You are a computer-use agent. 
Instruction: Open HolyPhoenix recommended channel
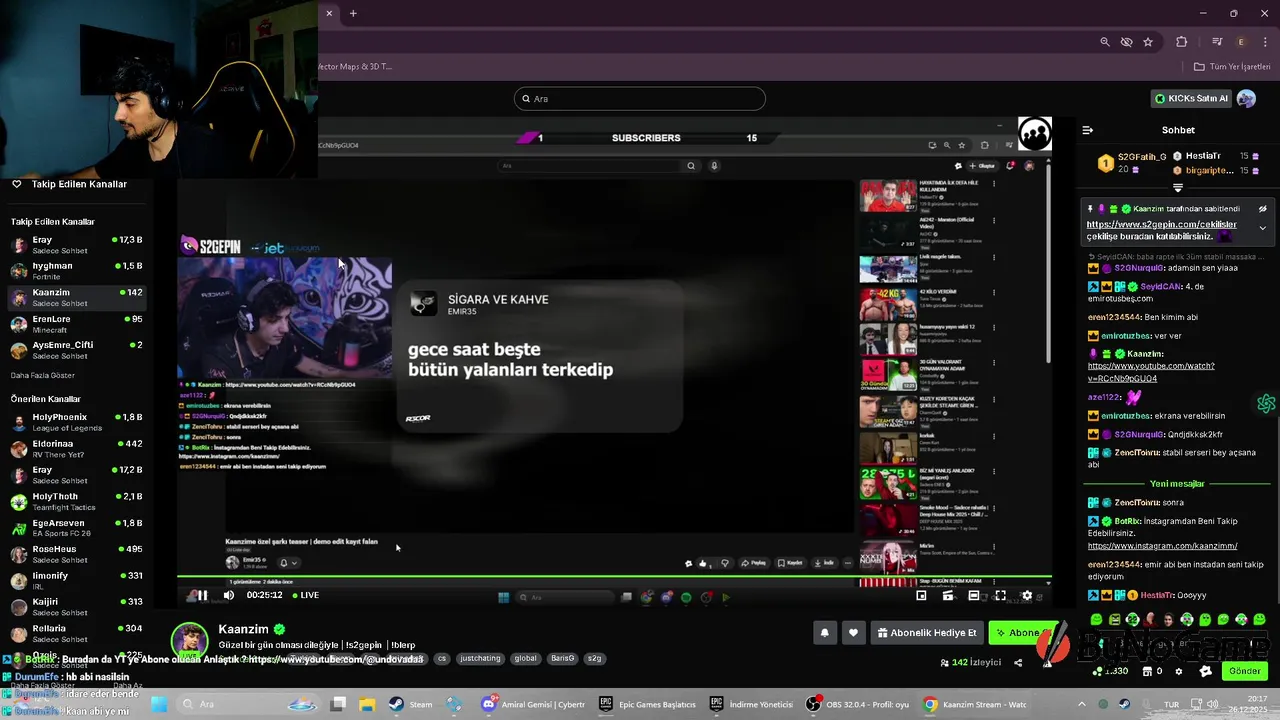(78, 422)
